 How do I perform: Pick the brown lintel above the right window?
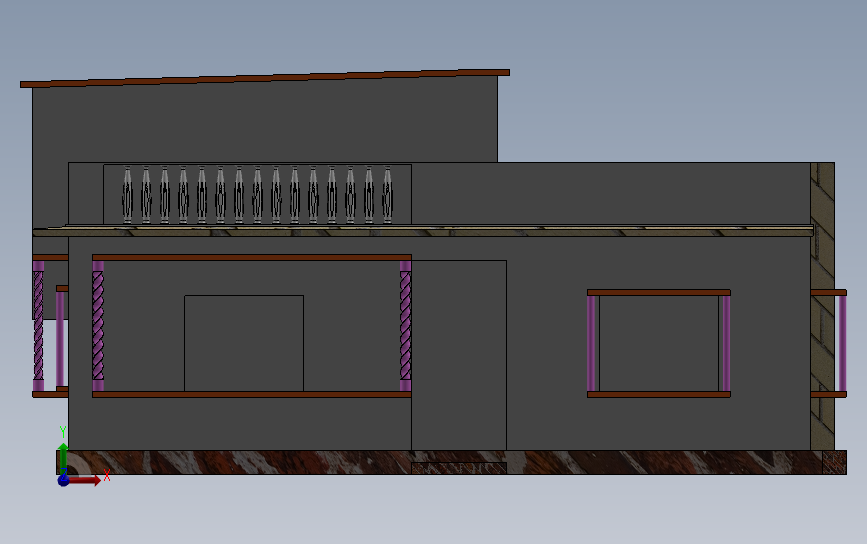point(659,292)
